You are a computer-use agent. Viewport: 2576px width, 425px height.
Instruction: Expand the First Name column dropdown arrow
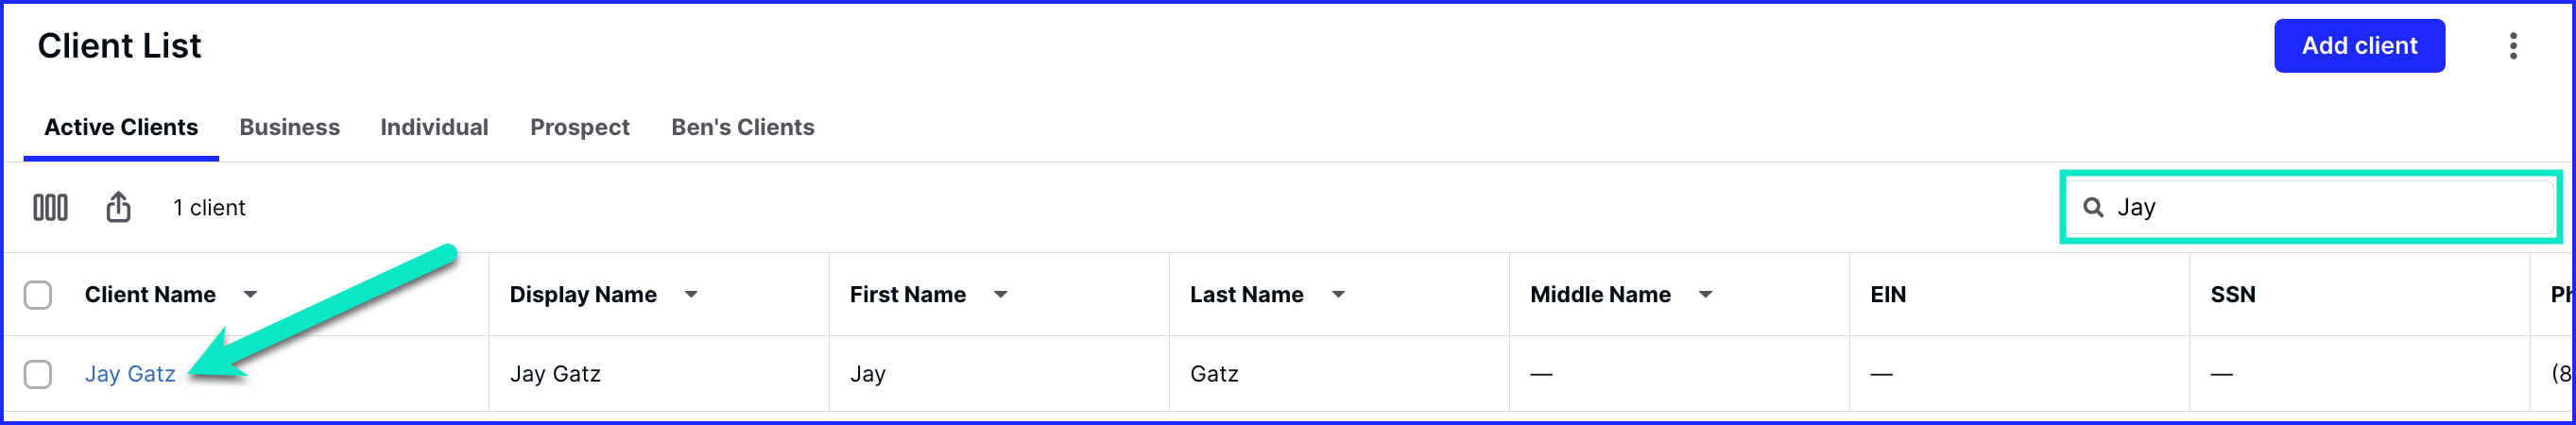(1000, 295)
